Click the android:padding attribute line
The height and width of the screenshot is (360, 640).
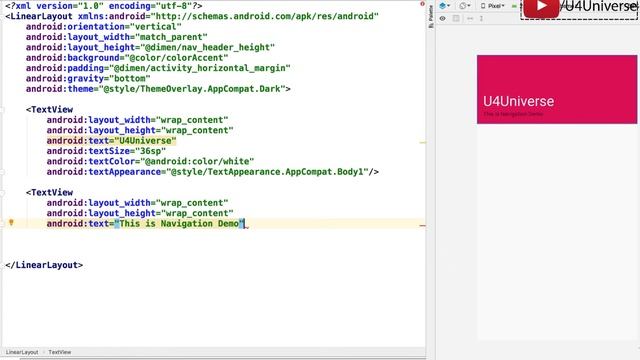point(158,68)
